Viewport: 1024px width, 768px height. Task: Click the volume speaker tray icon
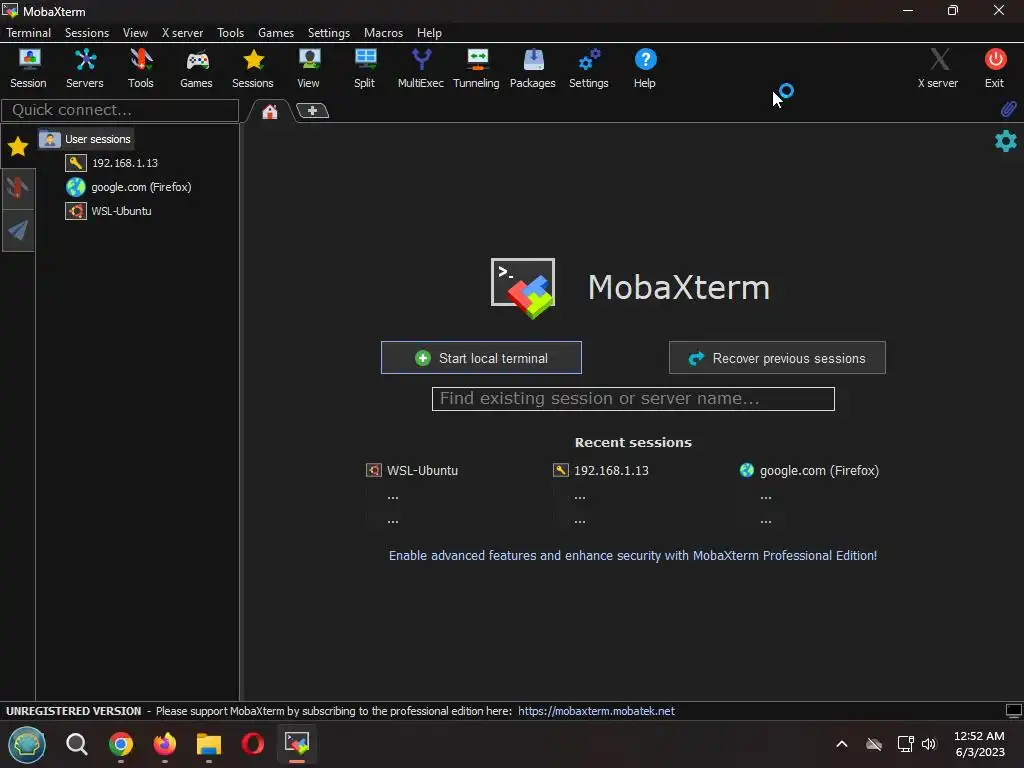point(929,744)
